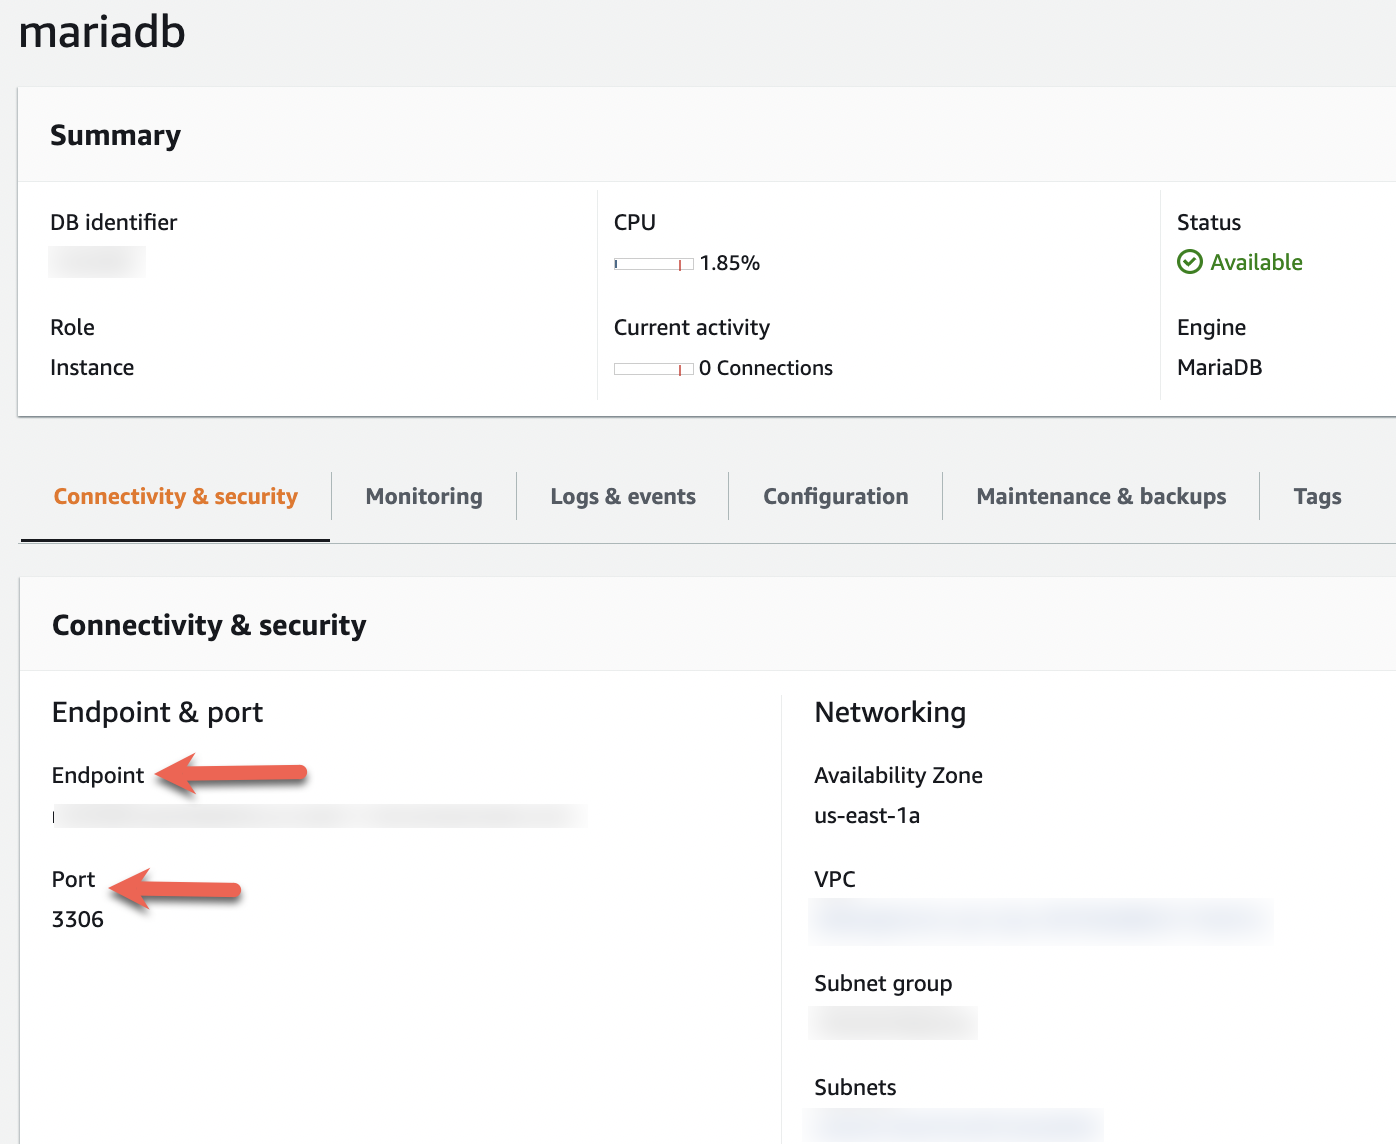Click the Availability Zone label
This screenshot has height=1144, width=1396.
[898, 775]
